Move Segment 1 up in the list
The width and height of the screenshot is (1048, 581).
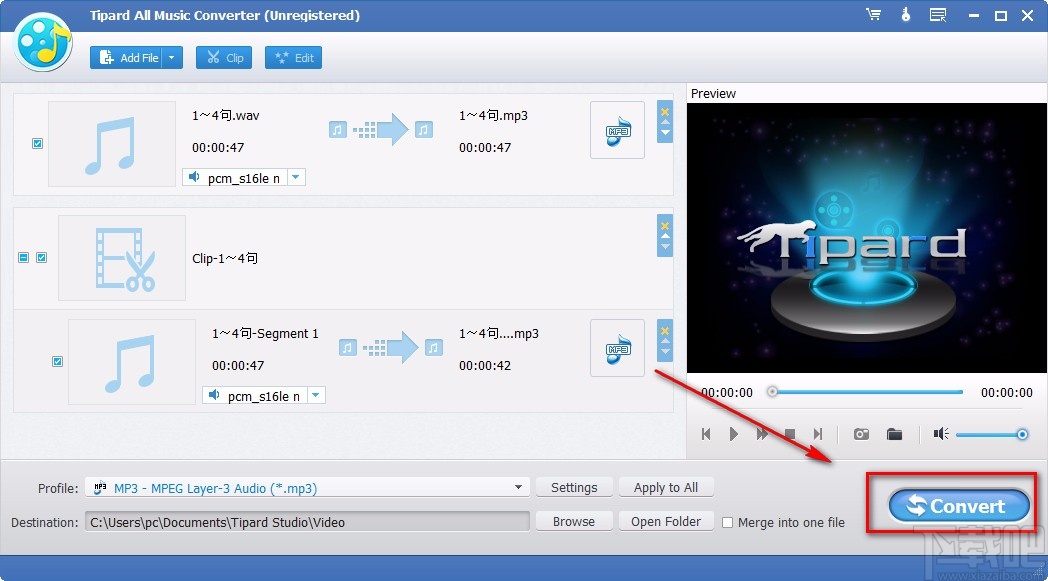[x=664, y=341]
